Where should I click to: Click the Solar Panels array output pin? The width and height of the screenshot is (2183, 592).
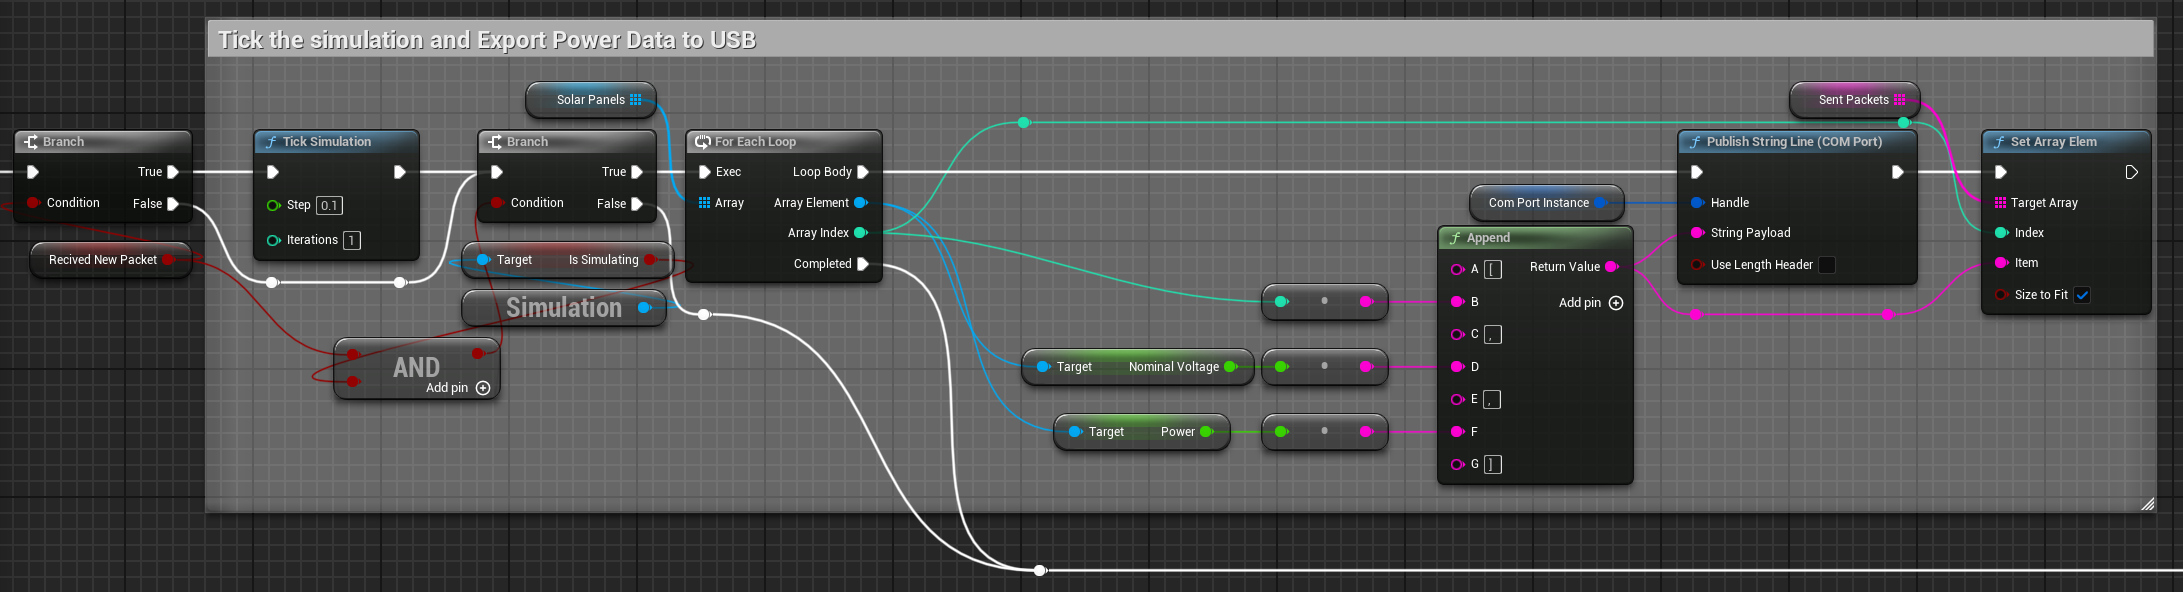tap(636, 100)
